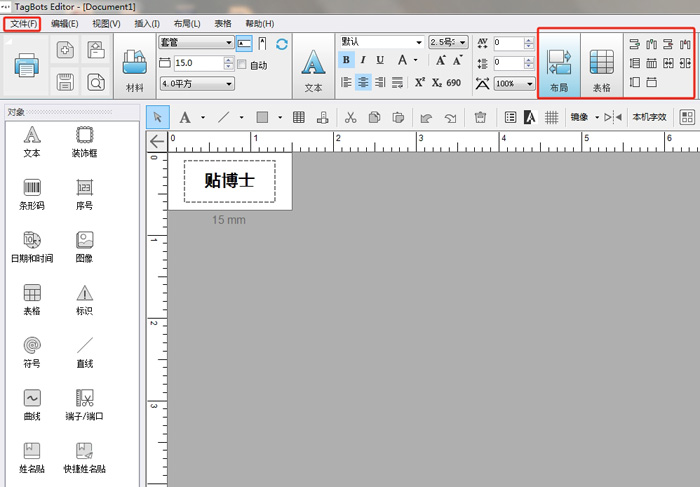Image resolution: width=700 pixels, height=487 pixels.
Task: Click the scissors cut icon
Action: 350,117
